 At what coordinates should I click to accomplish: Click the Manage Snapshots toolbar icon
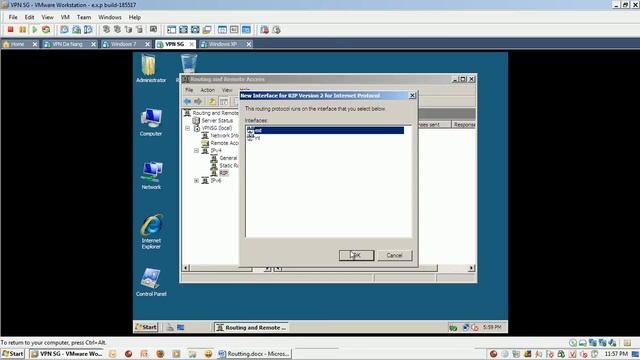(x=88, y=29)
